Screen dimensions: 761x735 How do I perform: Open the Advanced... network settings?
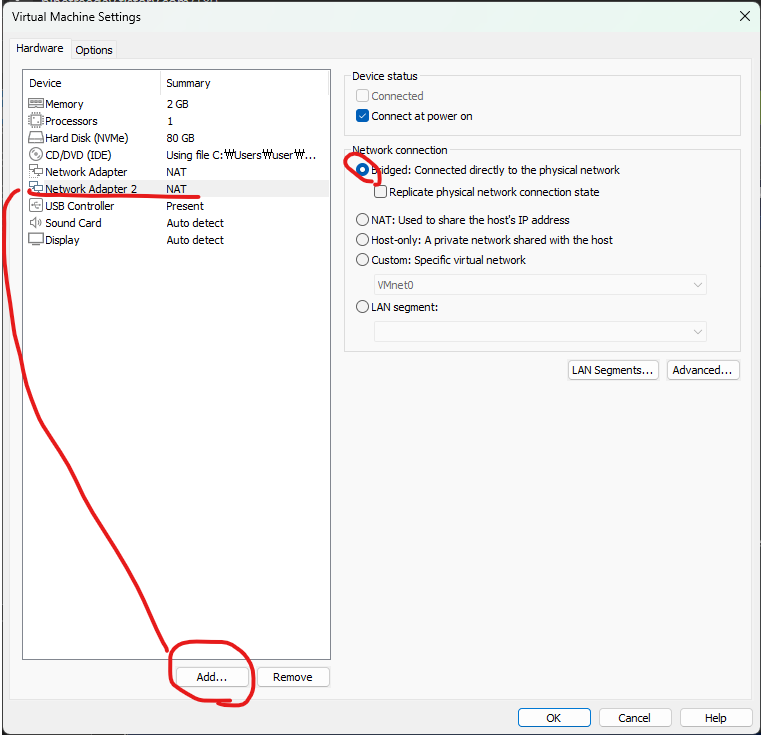[703, 370]
